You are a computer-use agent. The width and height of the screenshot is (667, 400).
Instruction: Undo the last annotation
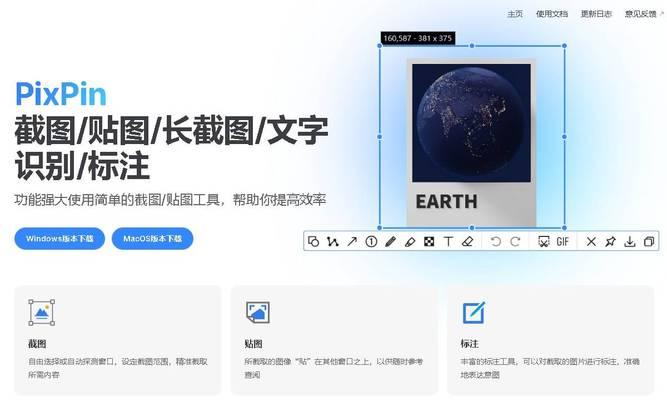click(496, 242)
